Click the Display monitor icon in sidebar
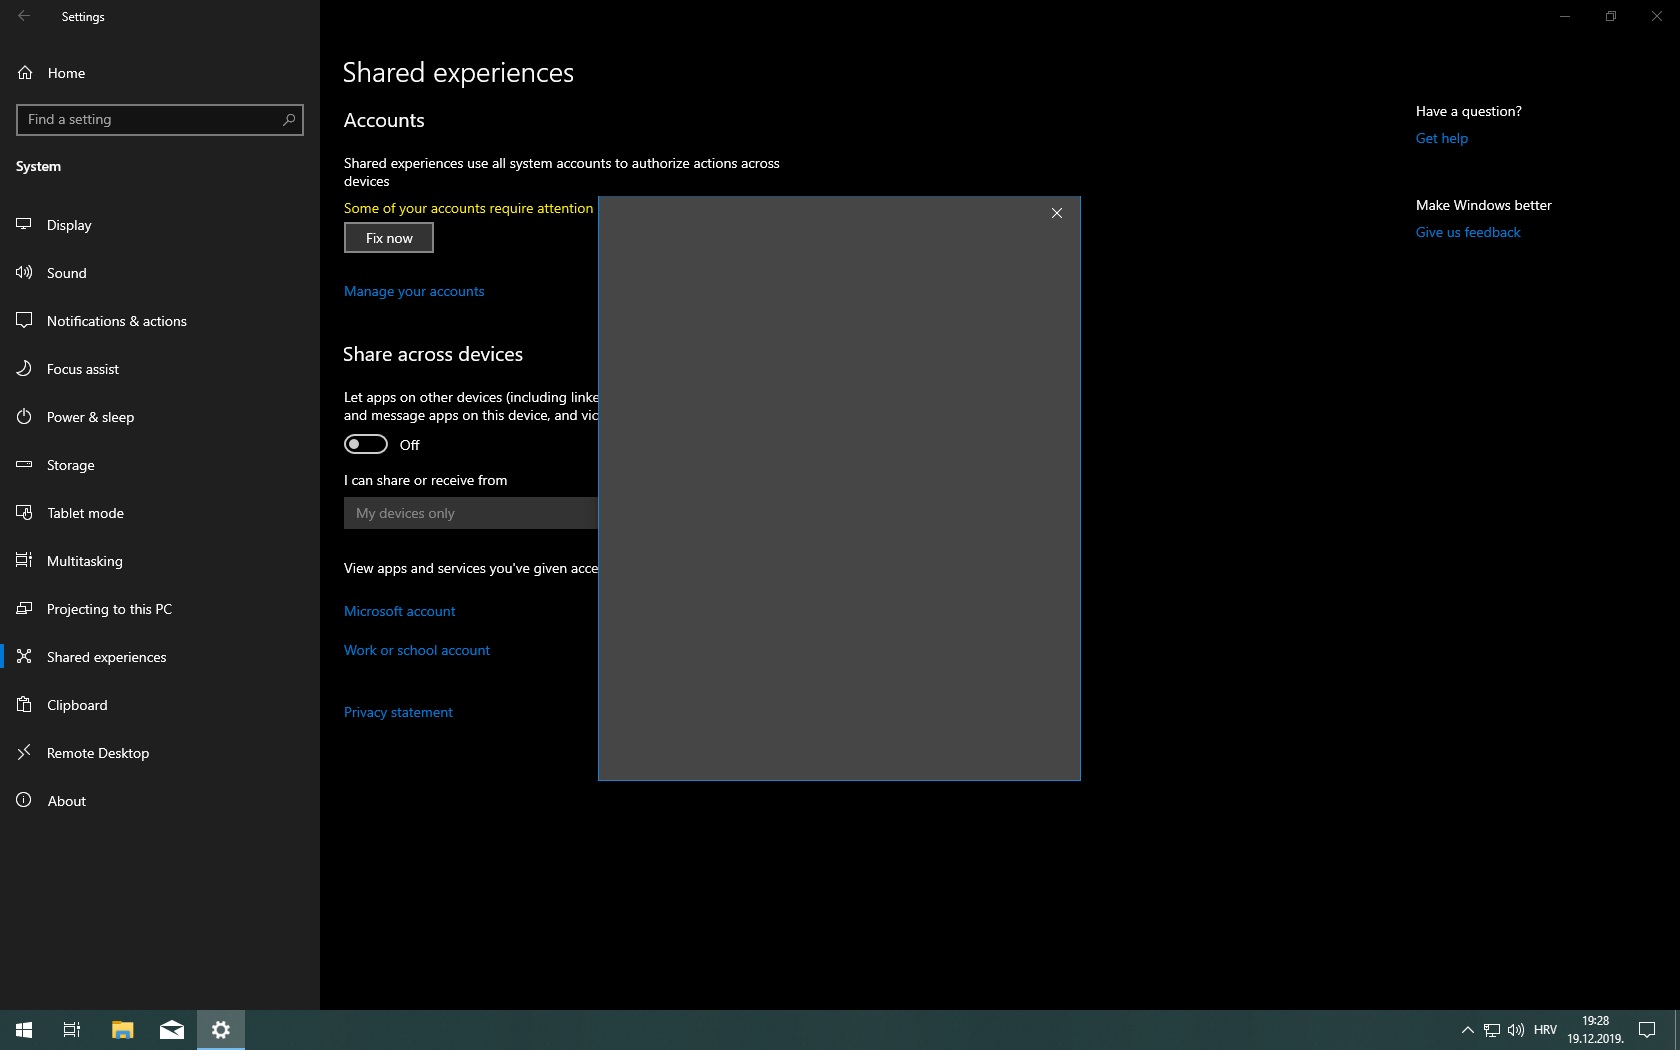 click(24, 225)
